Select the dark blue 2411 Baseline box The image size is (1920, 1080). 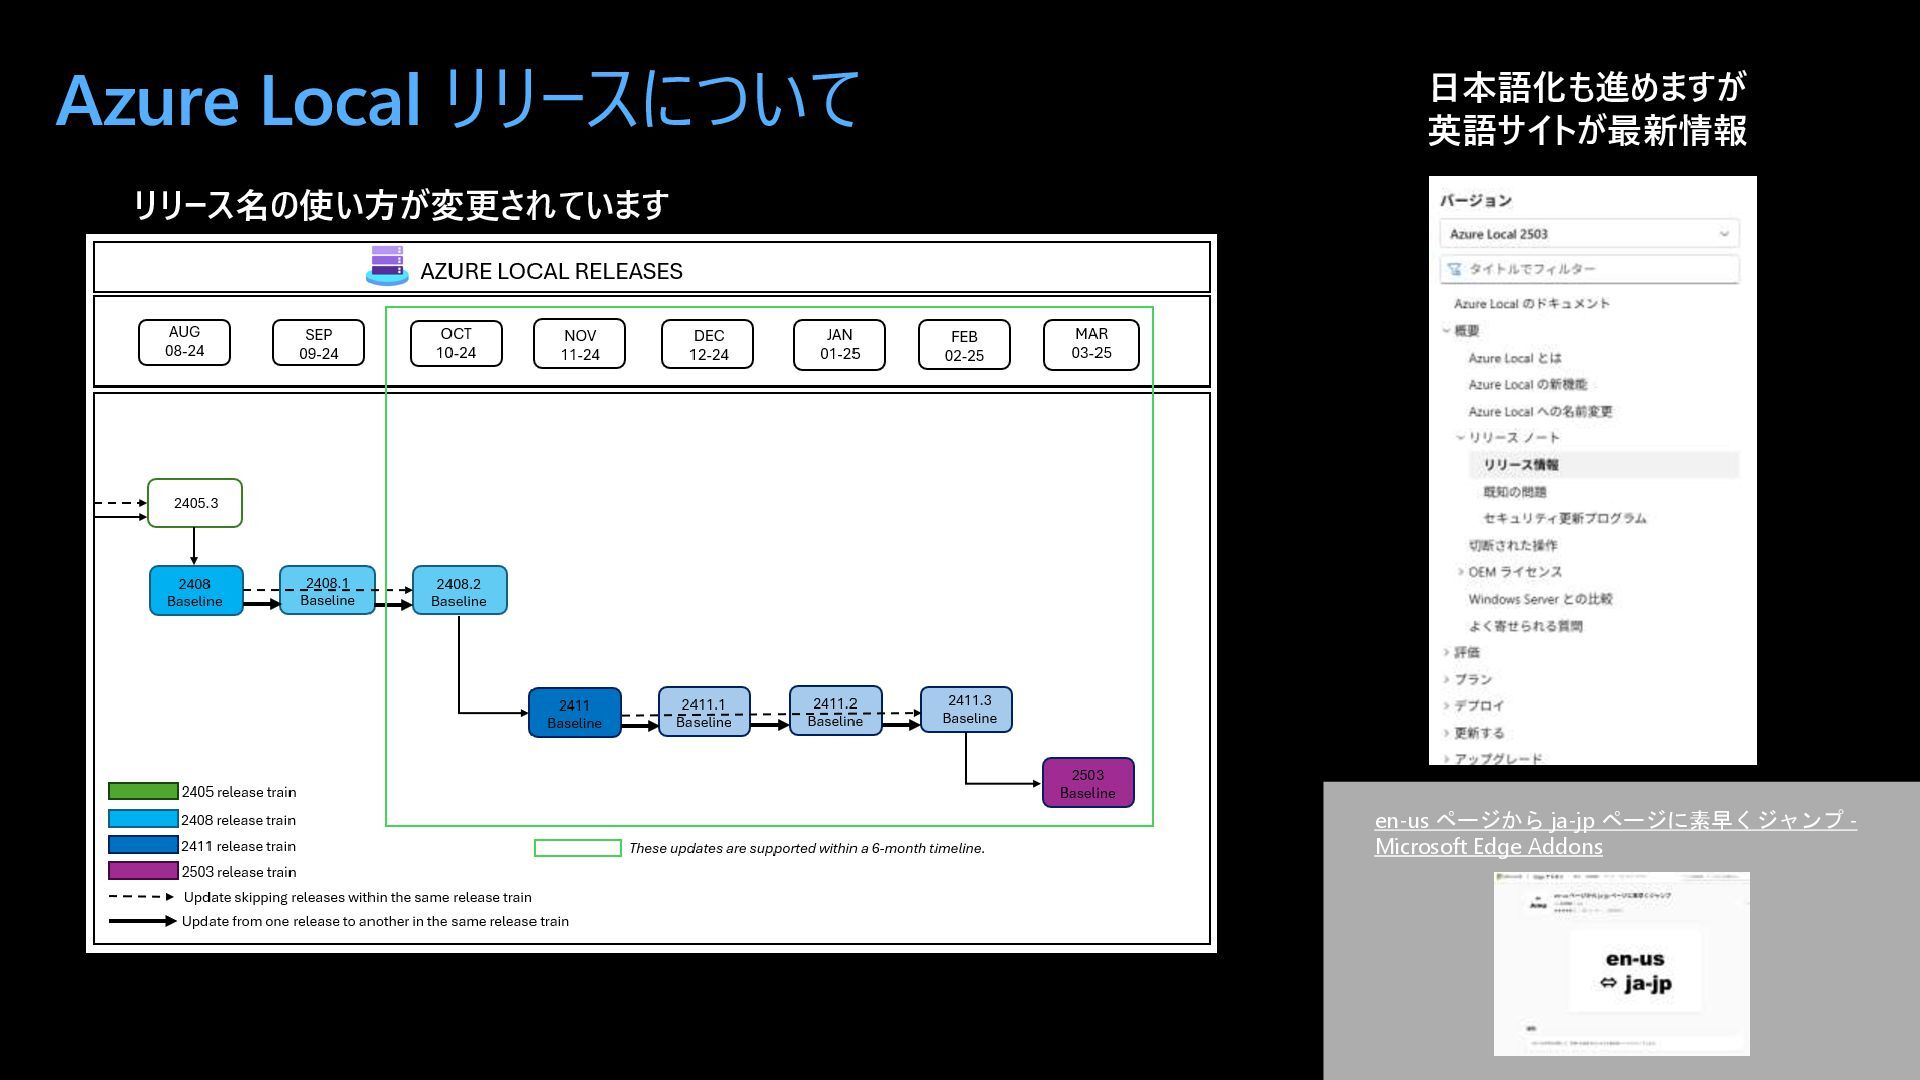tap(574, 713)
